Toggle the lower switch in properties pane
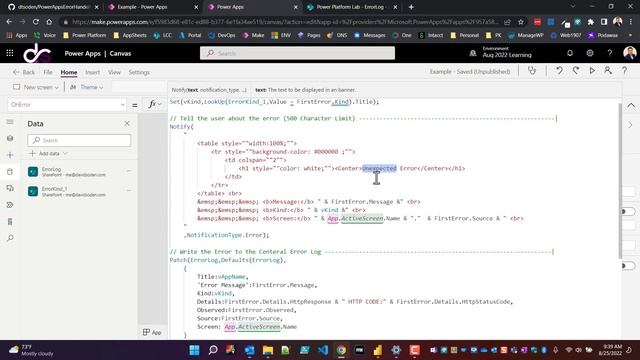This screenshot has height=360, width=640. pyautogui.click(x=628, y=266)
